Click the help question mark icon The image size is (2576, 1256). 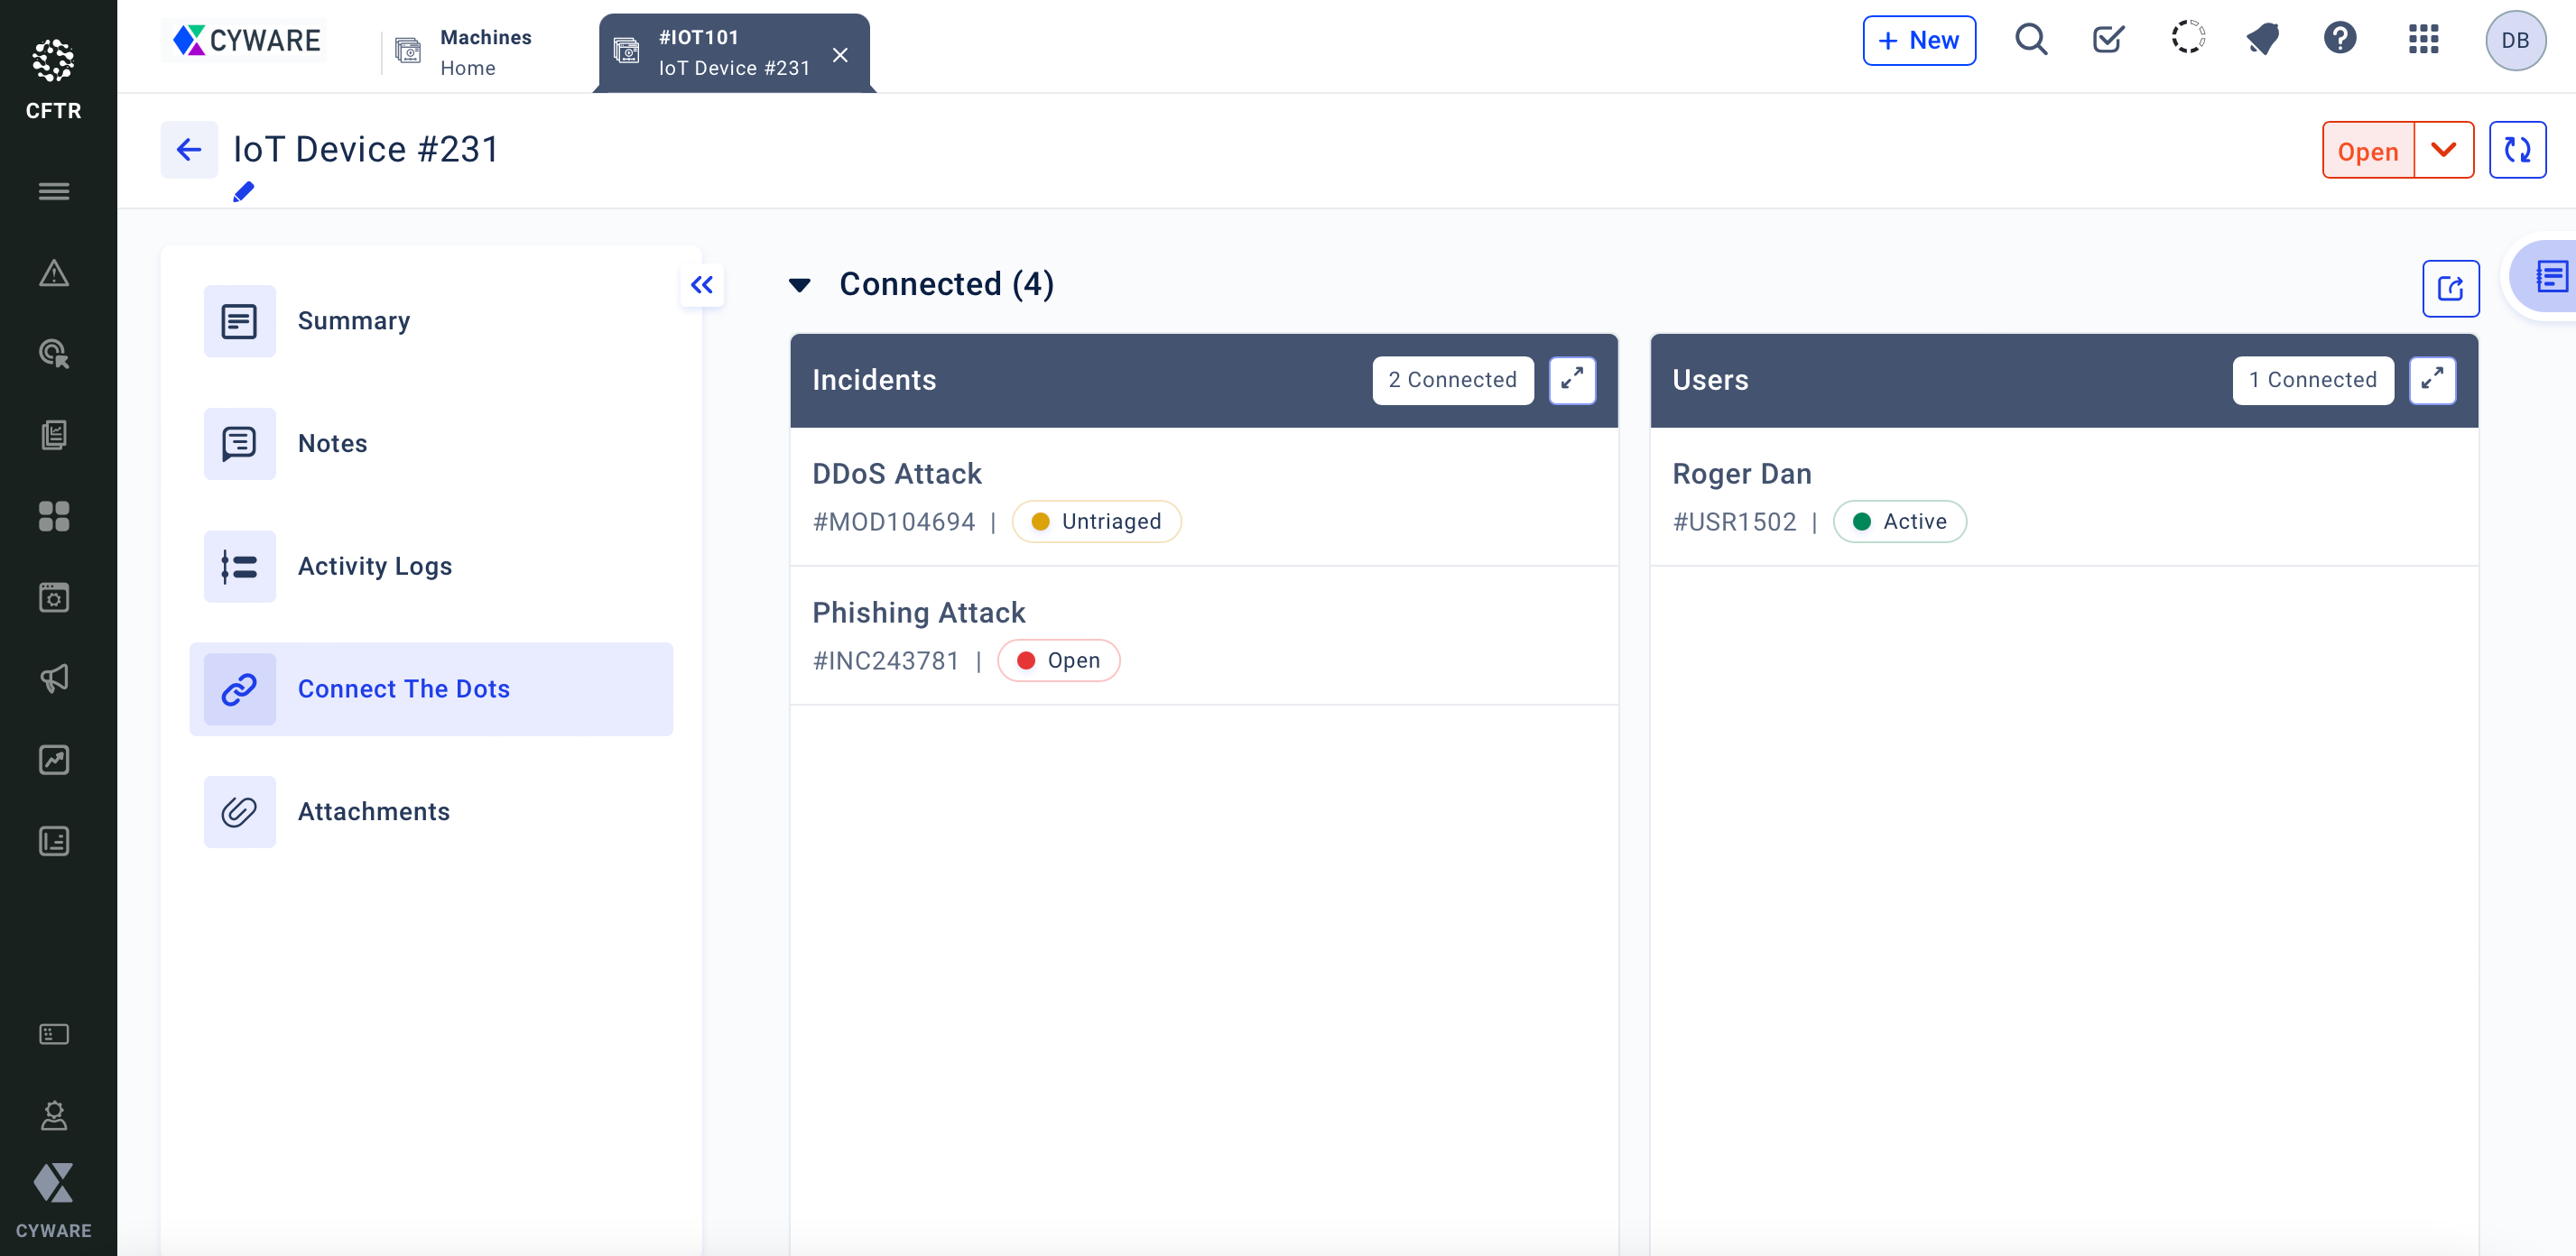[x=2339, y=40]
